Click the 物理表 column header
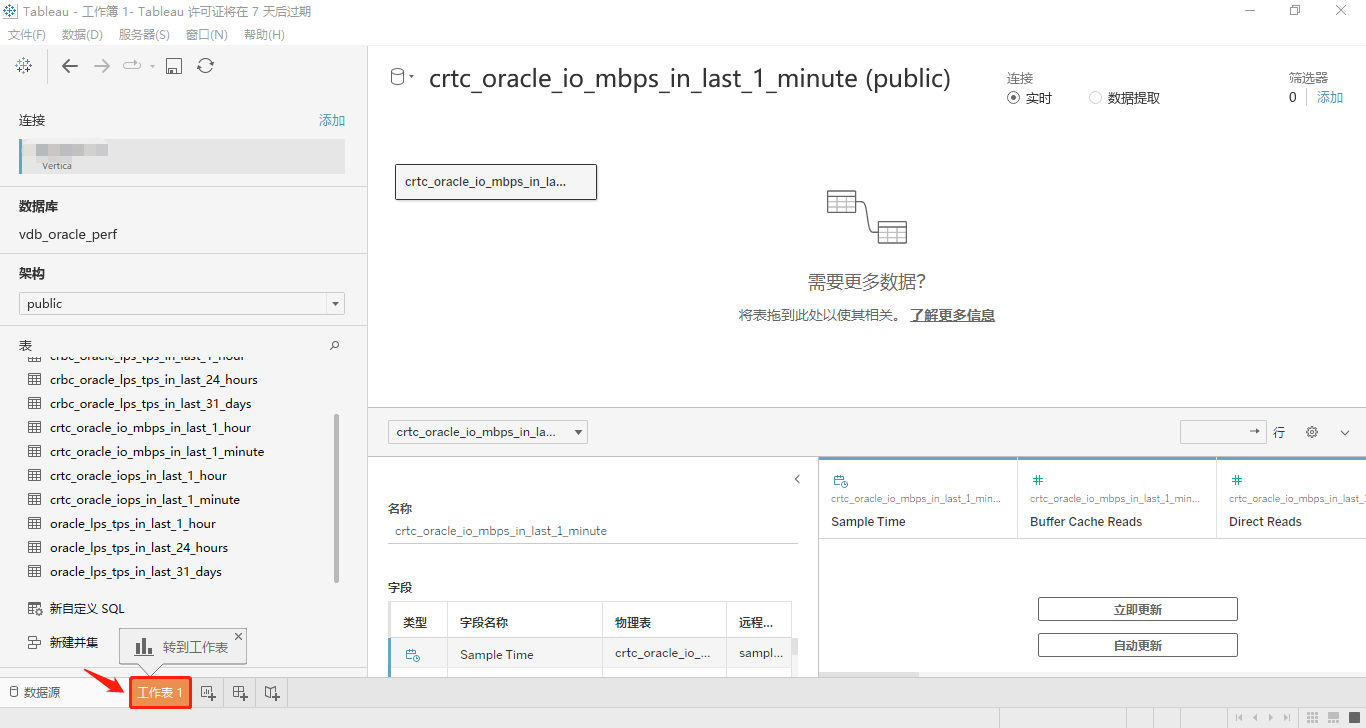The height and width of the screenshot is (728, 1366). pos(664,622)
